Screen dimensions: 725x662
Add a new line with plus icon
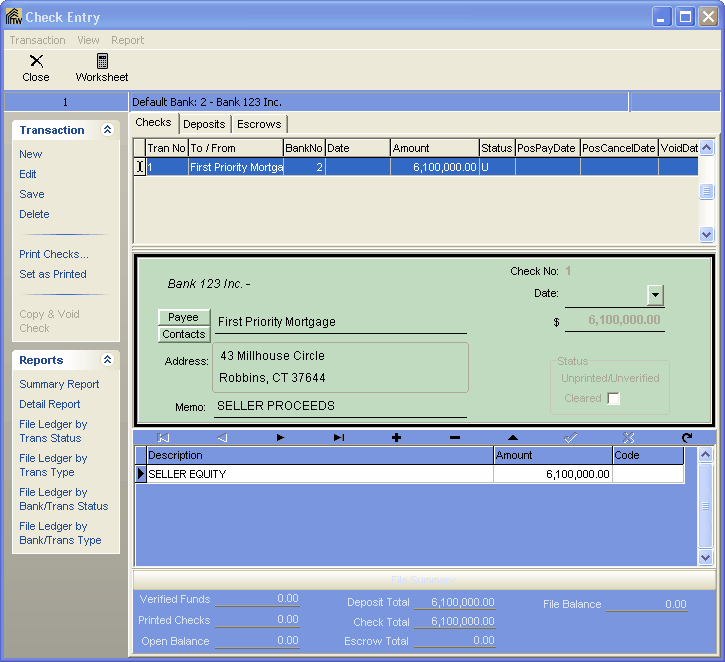point(396,438)
